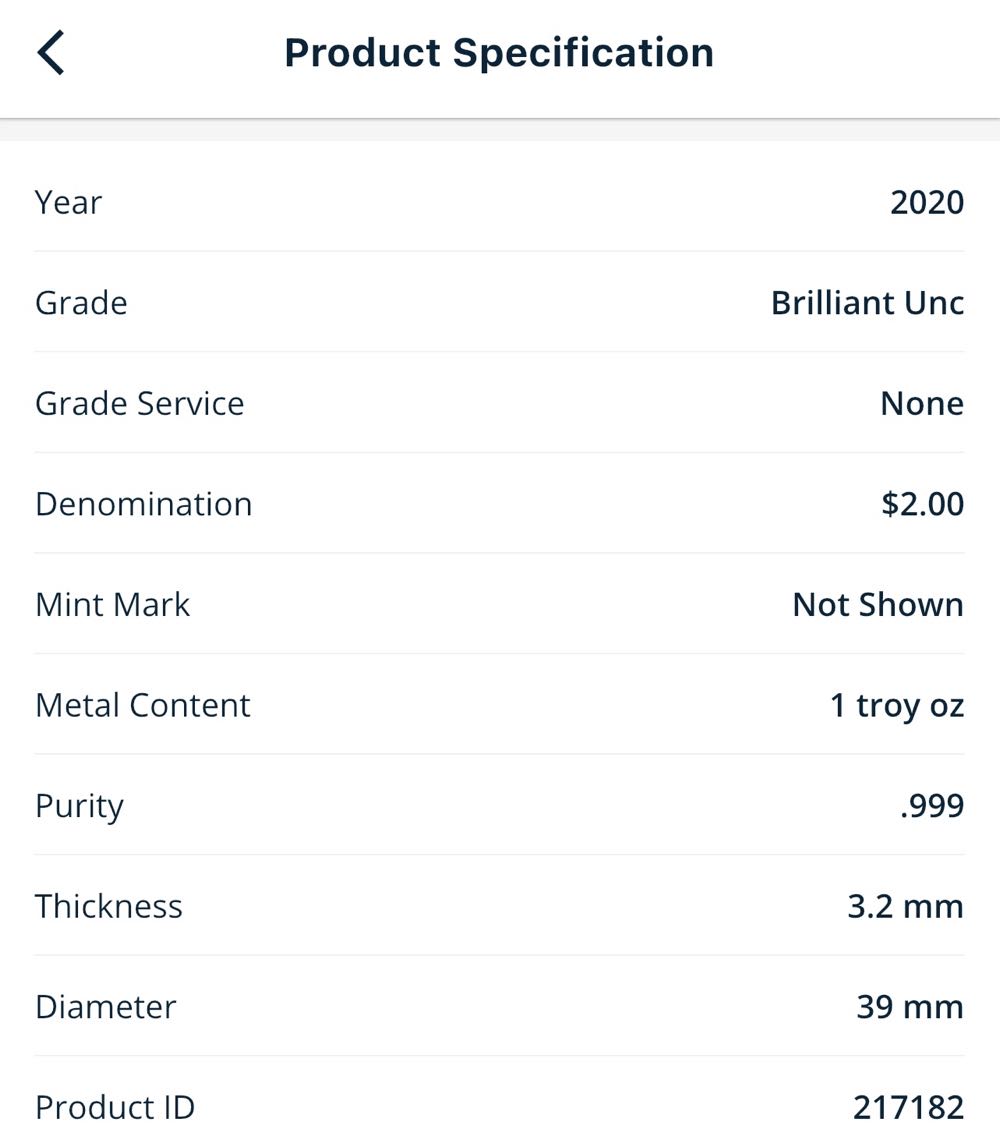Viewport: 1000px width, 1140px height.
Task: Select the .999 purity value
Action: pyautogui.click(x=932, y=806)
